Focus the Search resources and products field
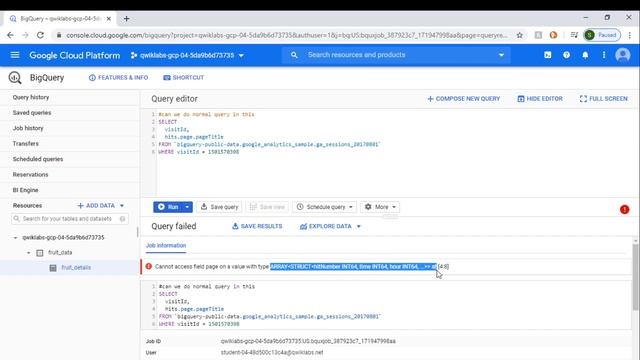The image size is (640, 360). pos(396,55)
